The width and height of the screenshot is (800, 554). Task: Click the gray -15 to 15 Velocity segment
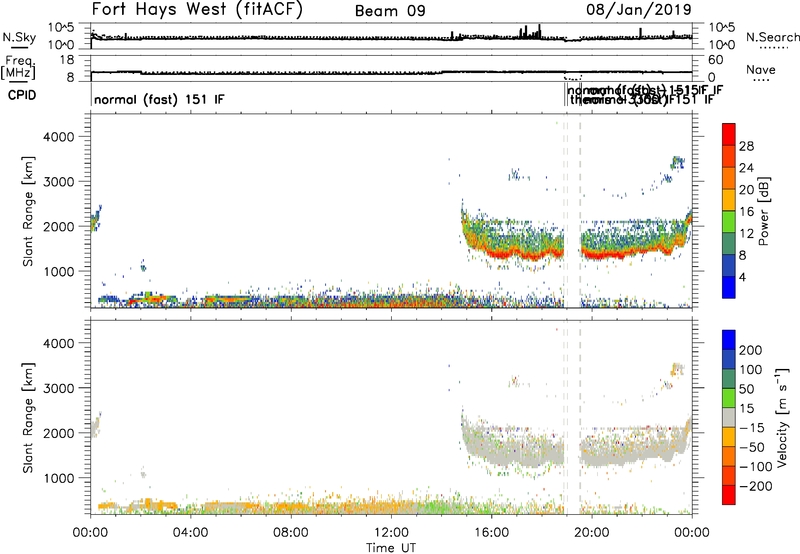(x=729, y=417)
